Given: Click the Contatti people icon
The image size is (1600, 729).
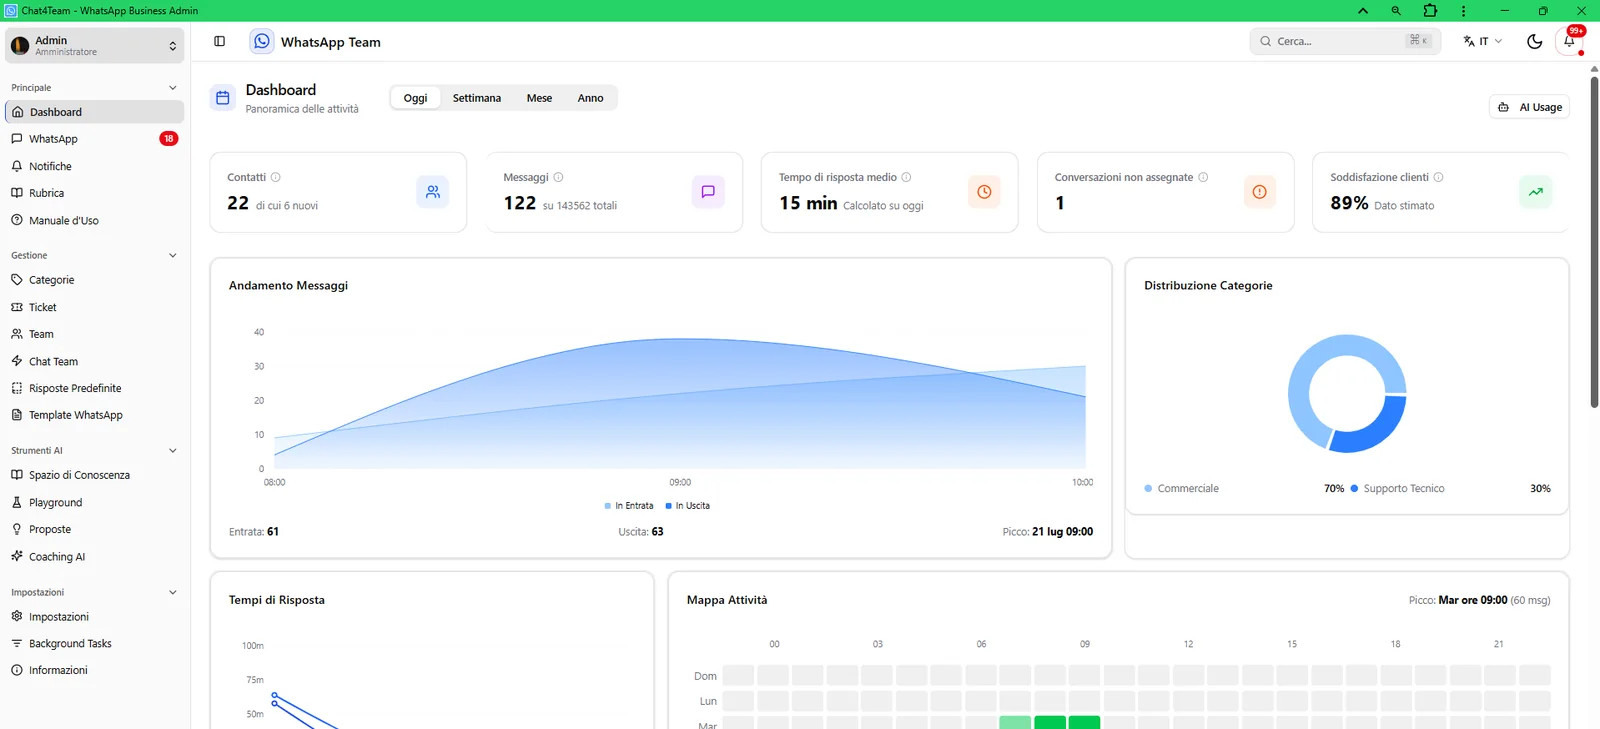Looking at the screenshot, I should point(433,192).
